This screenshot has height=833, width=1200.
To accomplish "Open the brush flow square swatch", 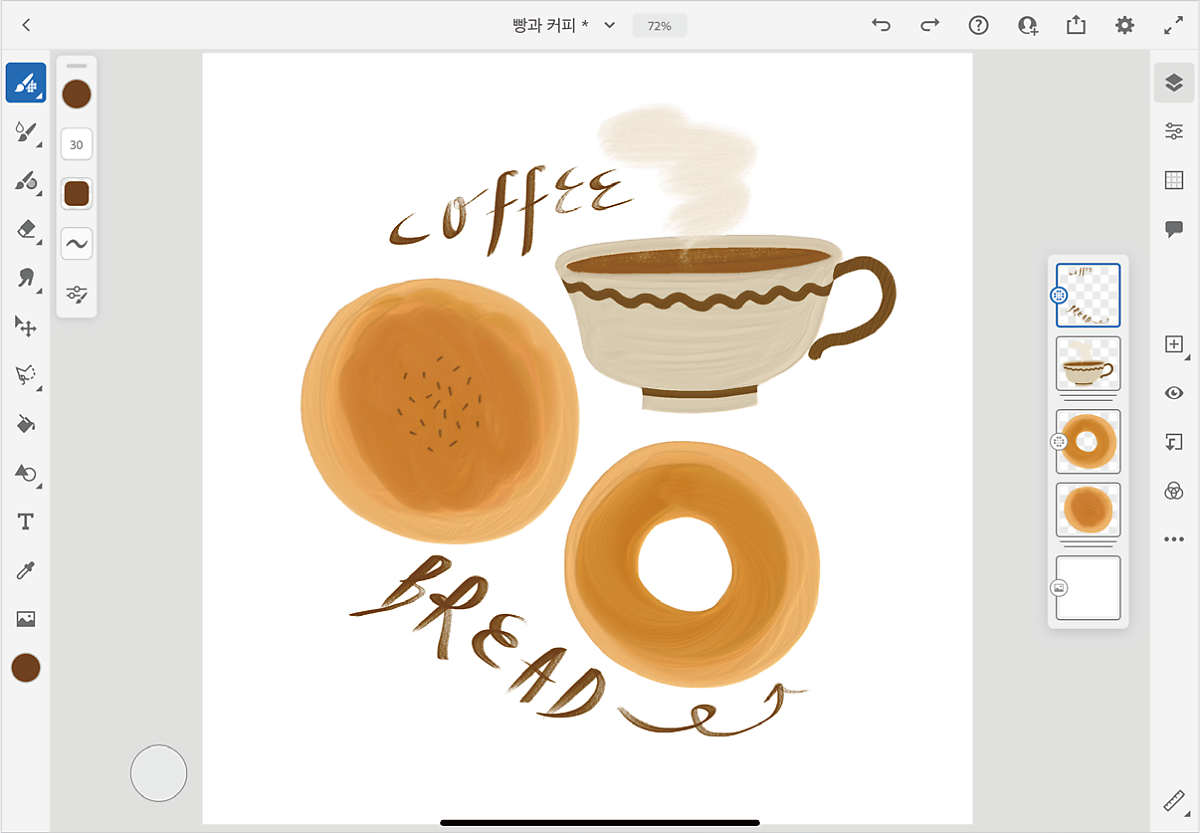I will click(x=77, y=193).
